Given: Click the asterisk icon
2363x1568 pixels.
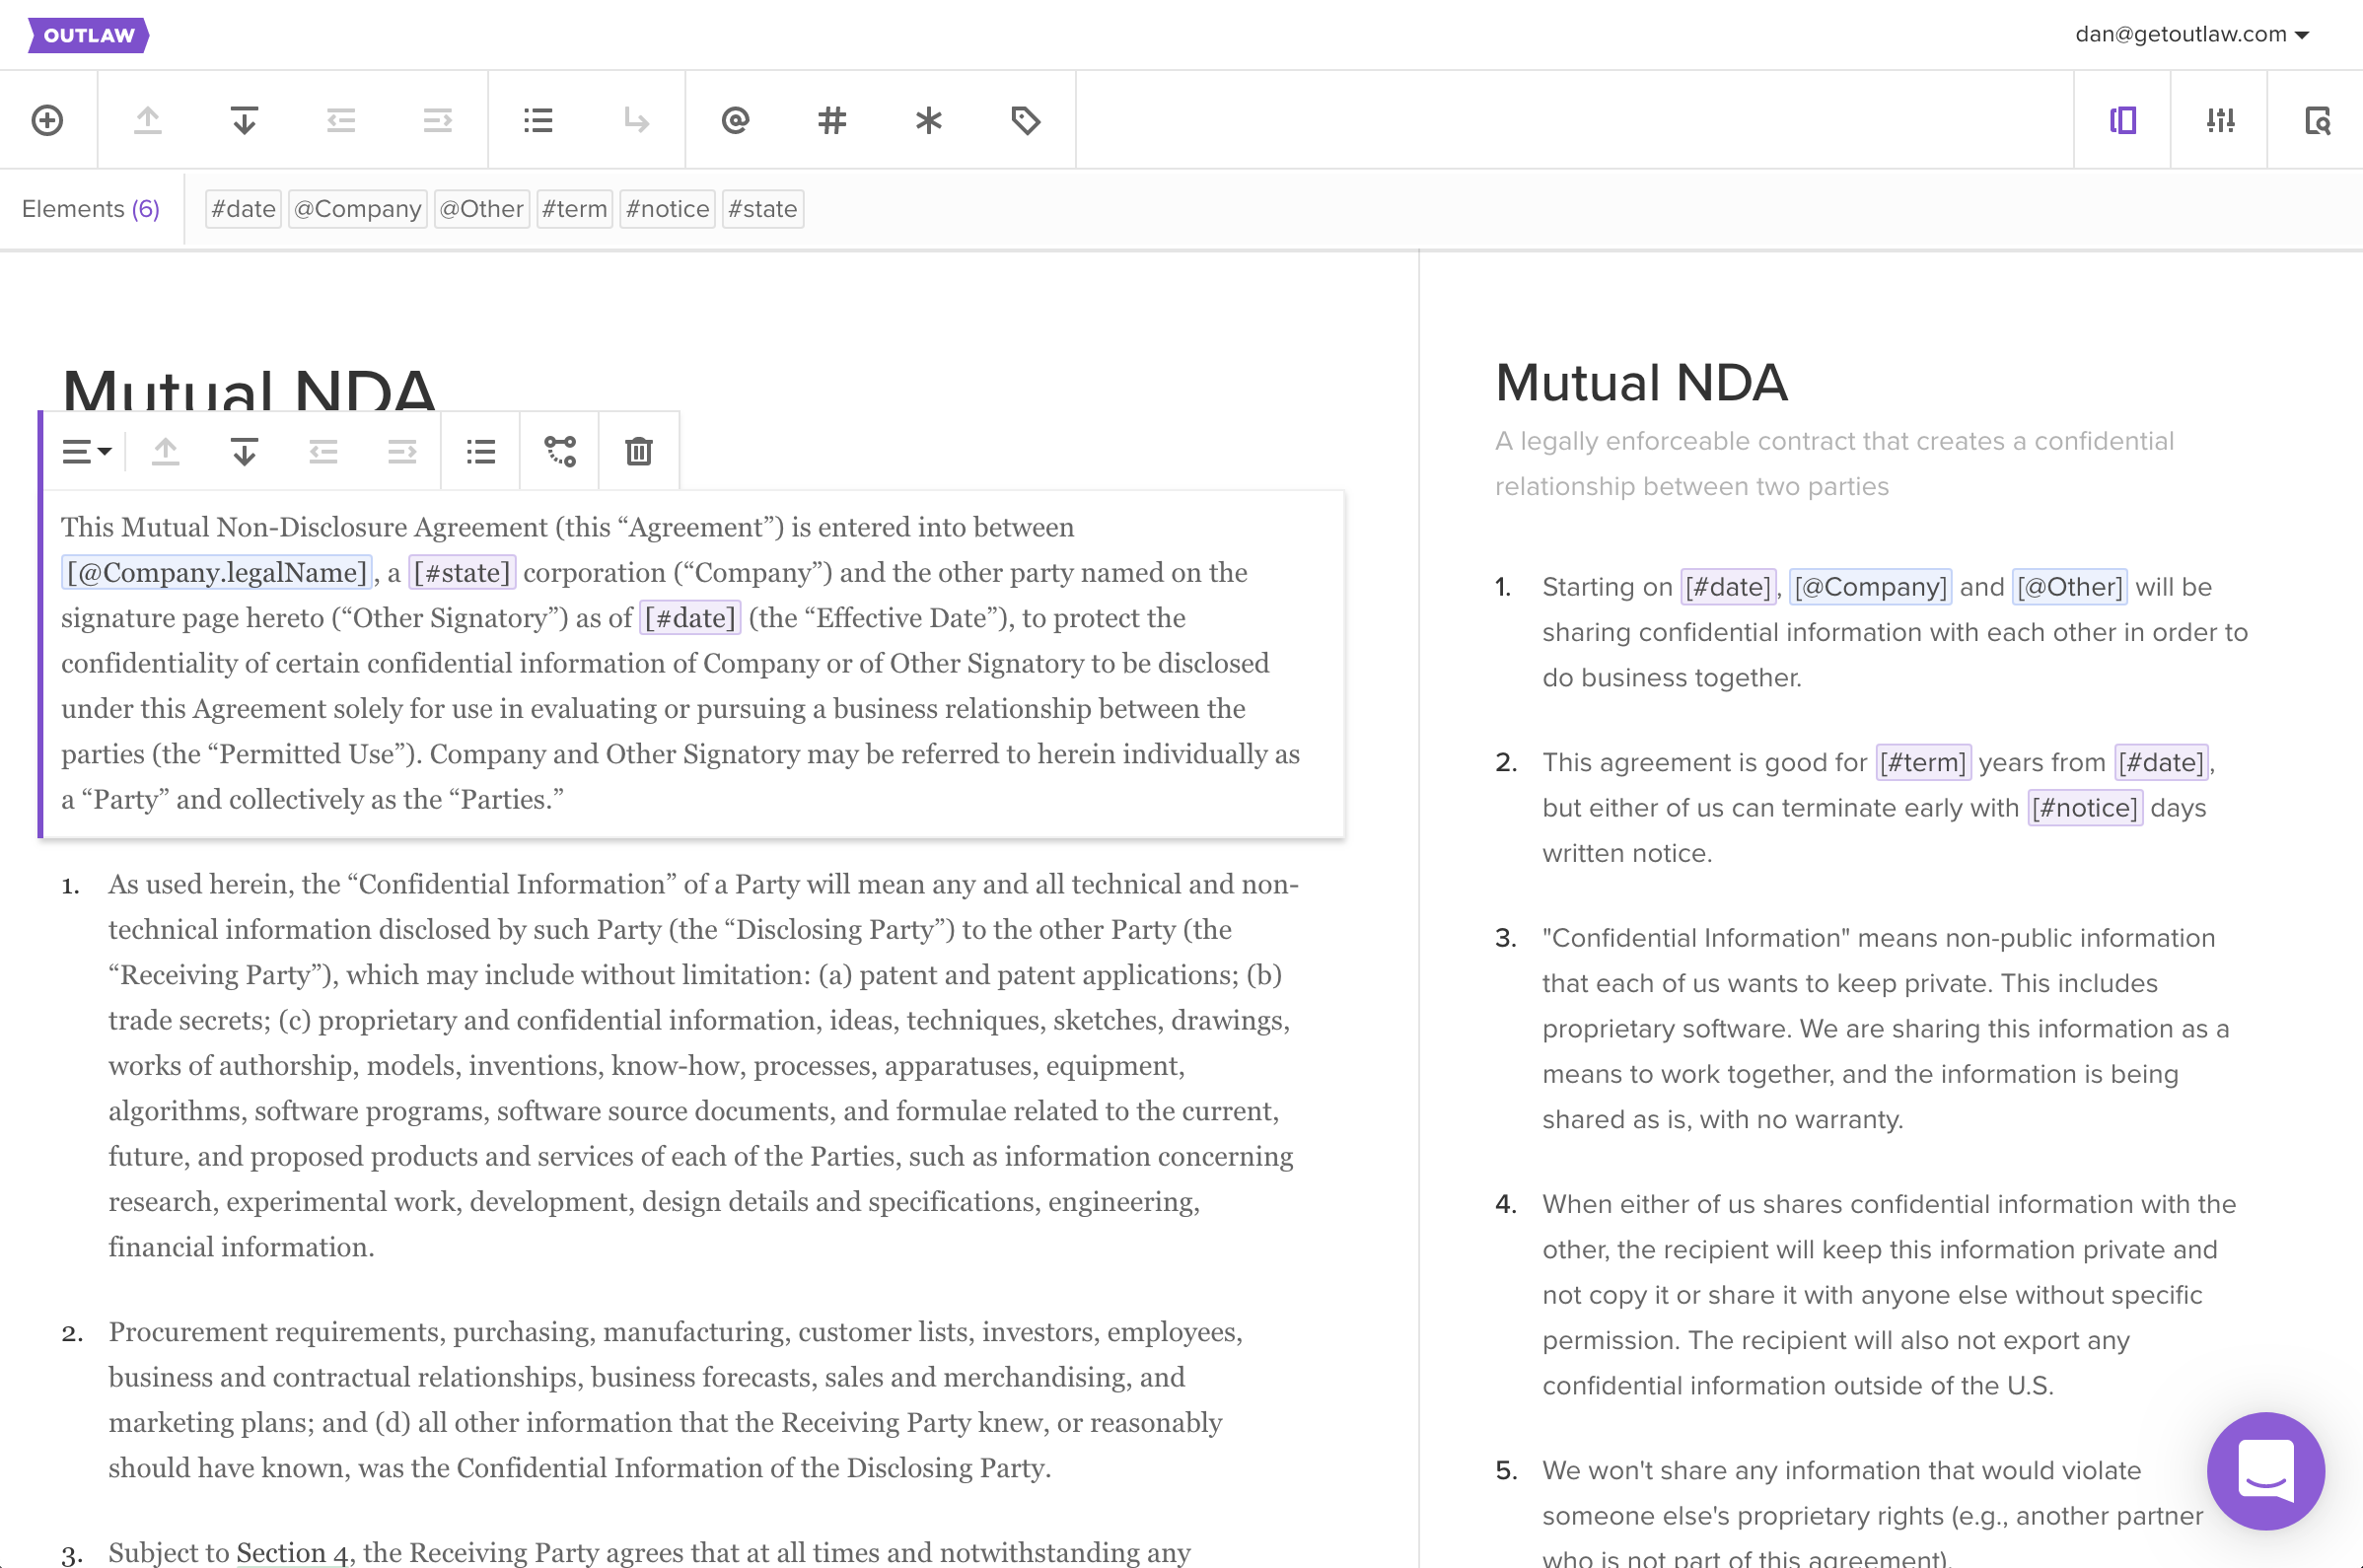Looking at the screenshot, I should pyautogui.click(x=928, y=121).
